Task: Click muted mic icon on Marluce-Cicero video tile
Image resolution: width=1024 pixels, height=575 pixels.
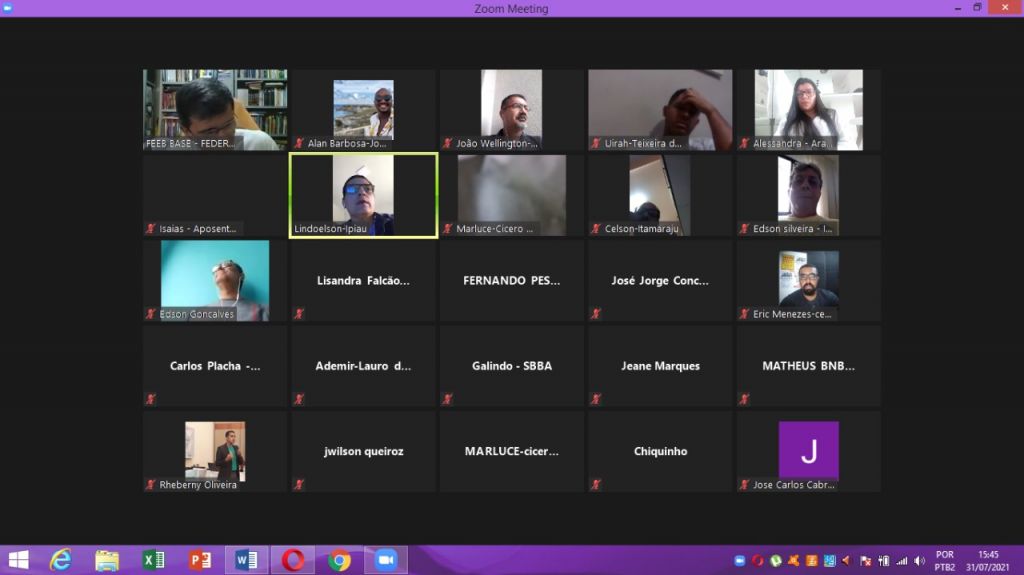Action: (447, 229)
